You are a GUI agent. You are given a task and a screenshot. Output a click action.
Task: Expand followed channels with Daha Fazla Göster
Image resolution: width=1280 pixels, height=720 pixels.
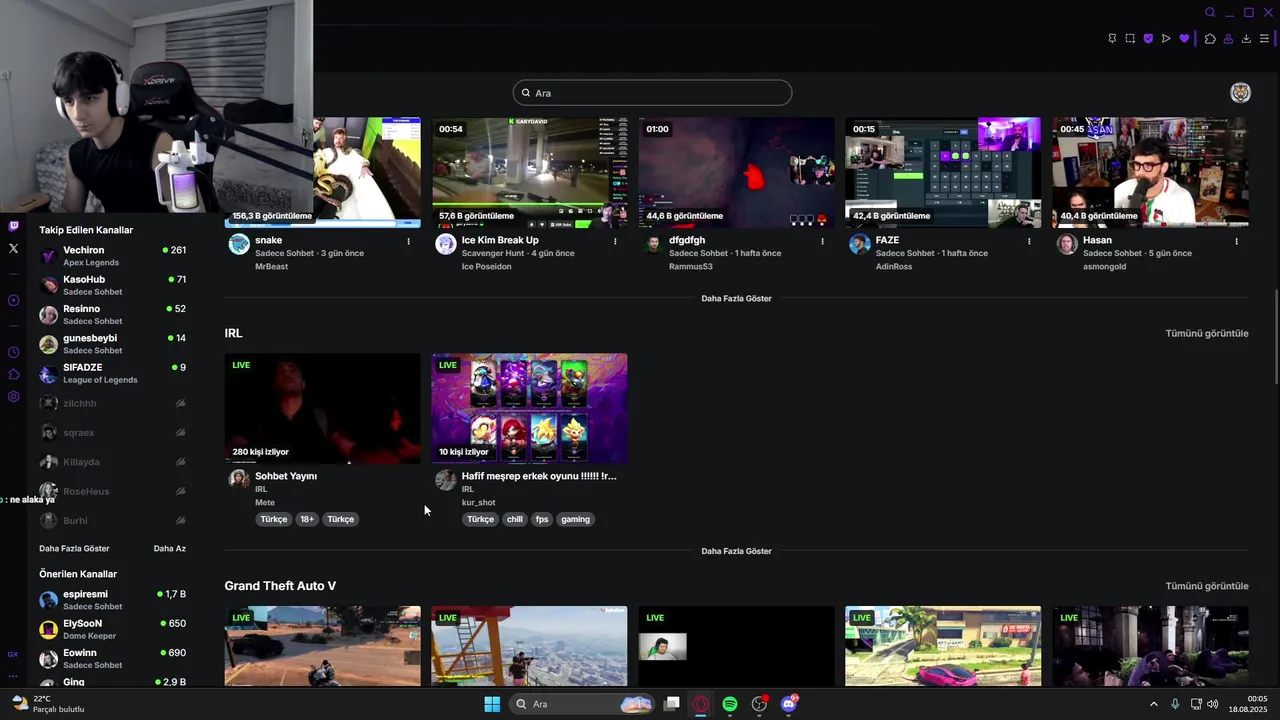click(x=74, y=548)
